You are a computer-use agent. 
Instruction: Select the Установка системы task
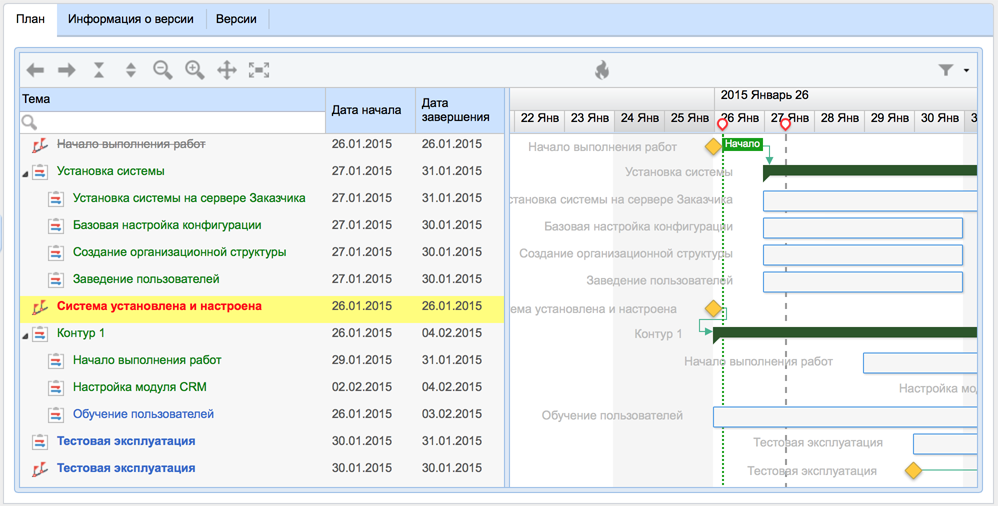click(111, 171)
